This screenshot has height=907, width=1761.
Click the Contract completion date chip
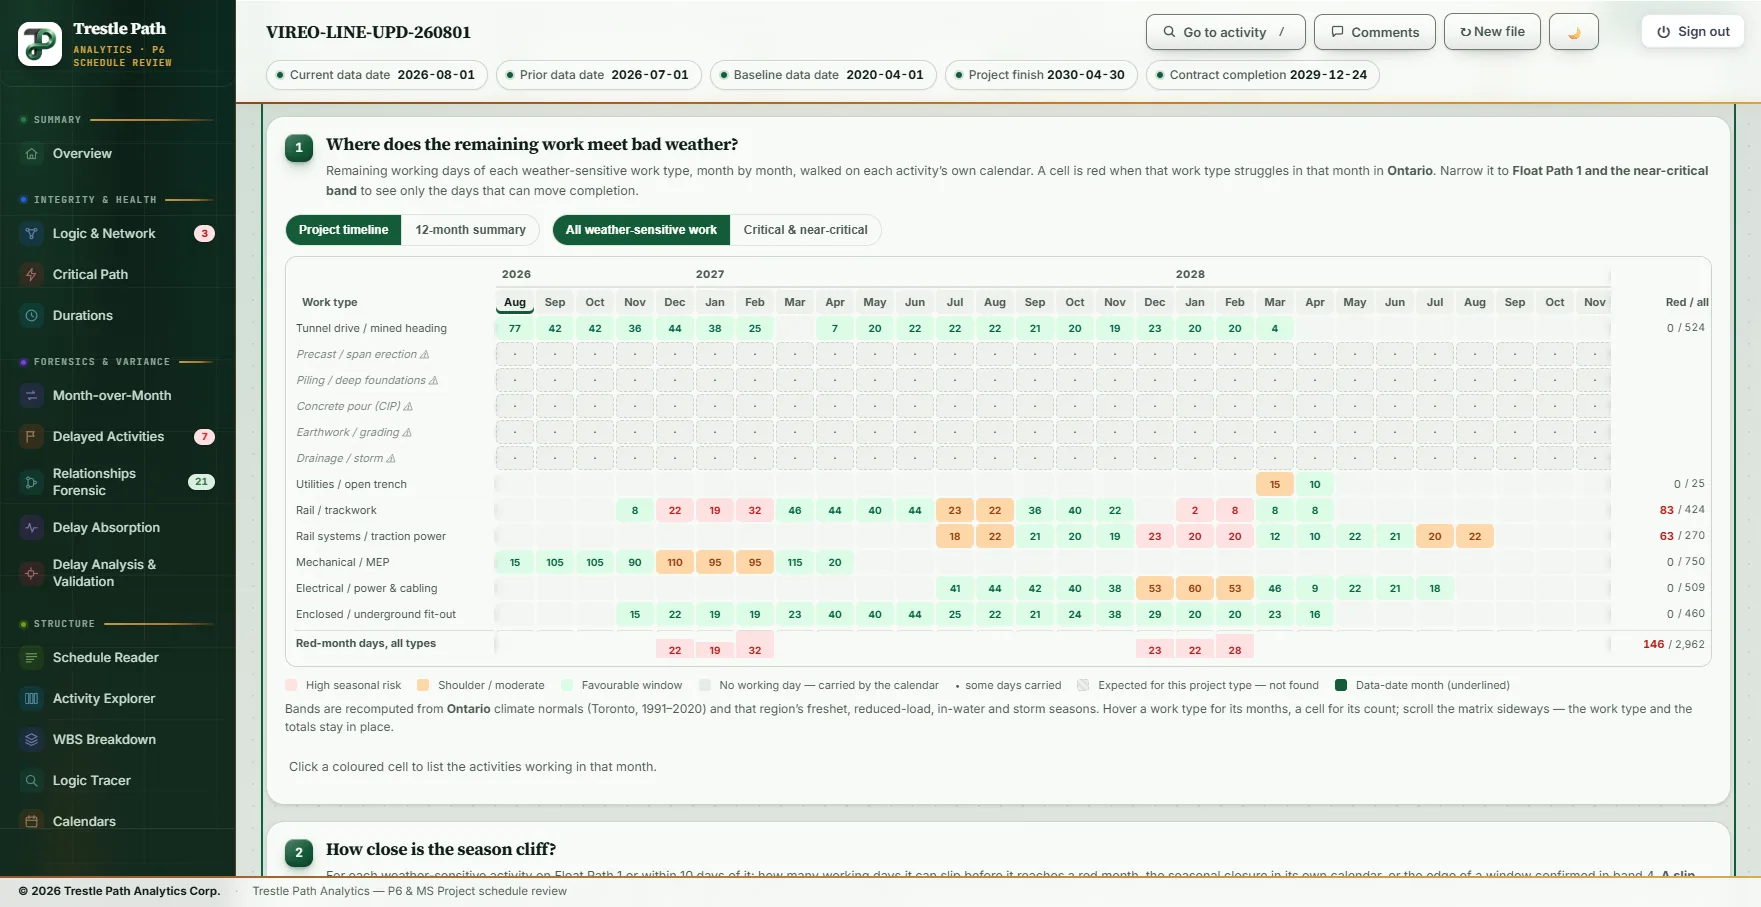[x=1263, y=75]
